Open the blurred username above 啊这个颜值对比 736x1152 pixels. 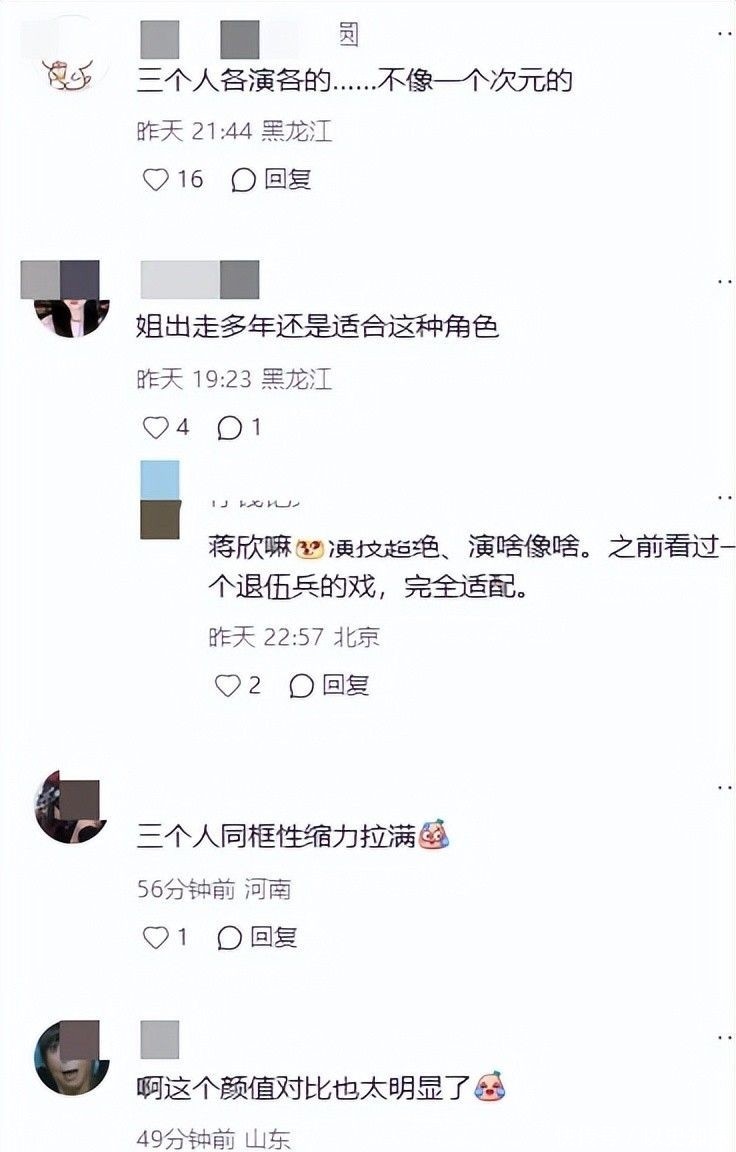click(x=159, y=1040)
